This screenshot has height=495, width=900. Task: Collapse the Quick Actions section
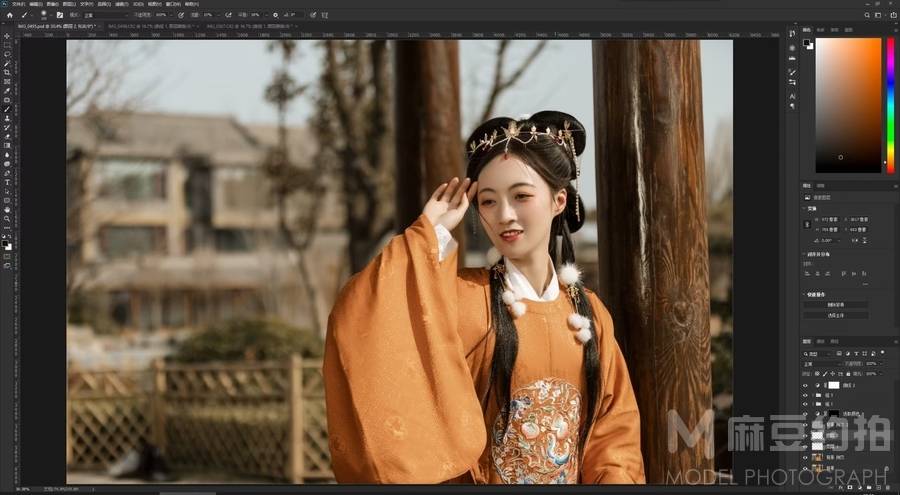click(x=805, y=294)
